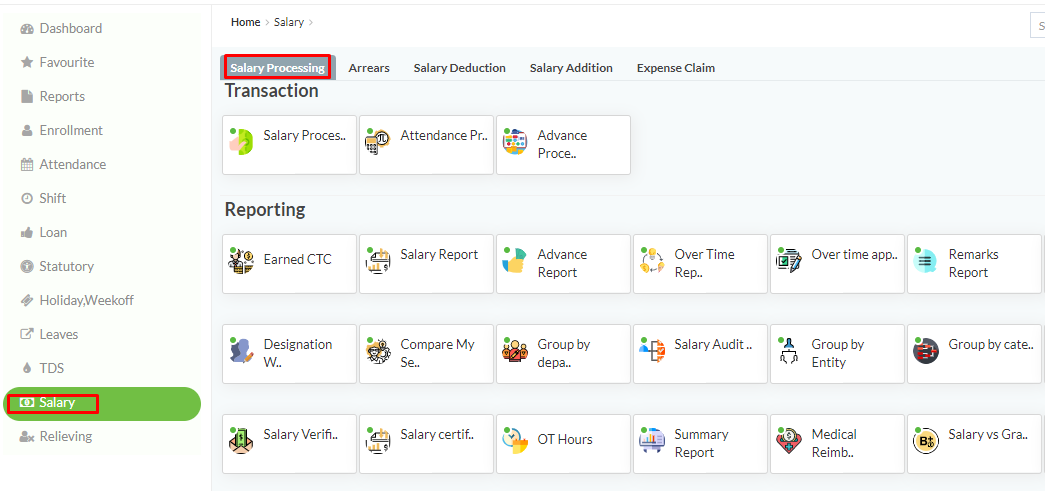Click the Holiday,Weekoff label in sidebar
The width and height of the screenshot is (1045, 491).
click(x=87, y=300)
